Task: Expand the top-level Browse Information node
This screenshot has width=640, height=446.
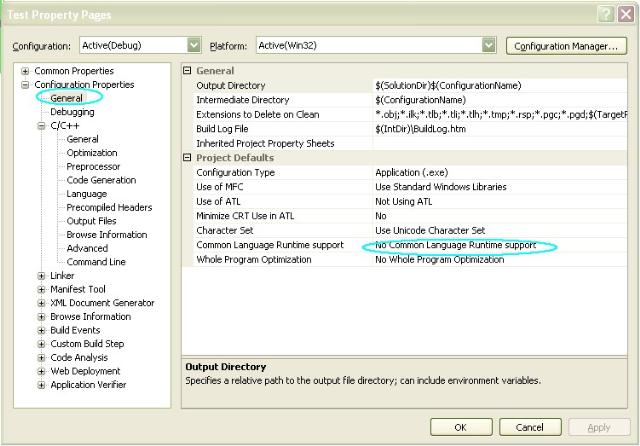Action: click(x=41, y=317)
